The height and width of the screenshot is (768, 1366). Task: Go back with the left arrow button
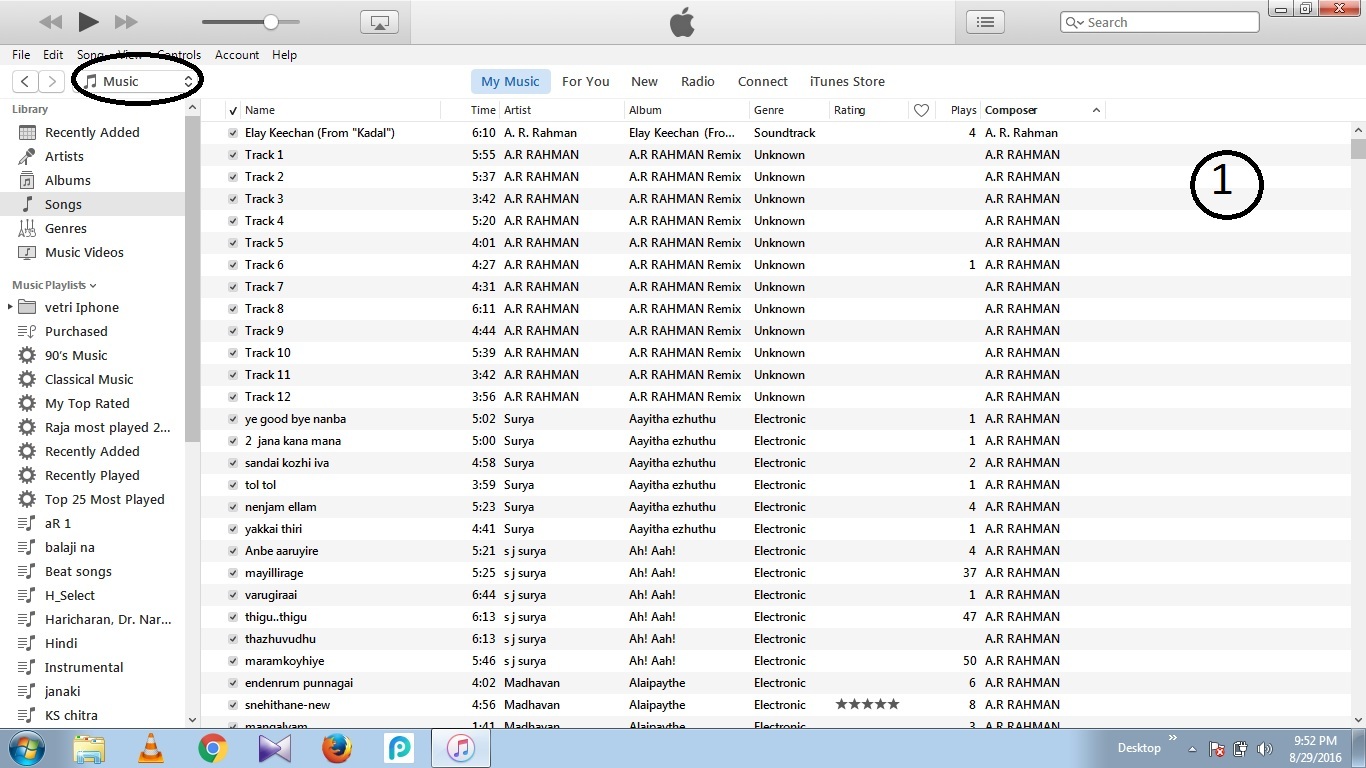tap(25, 81)
